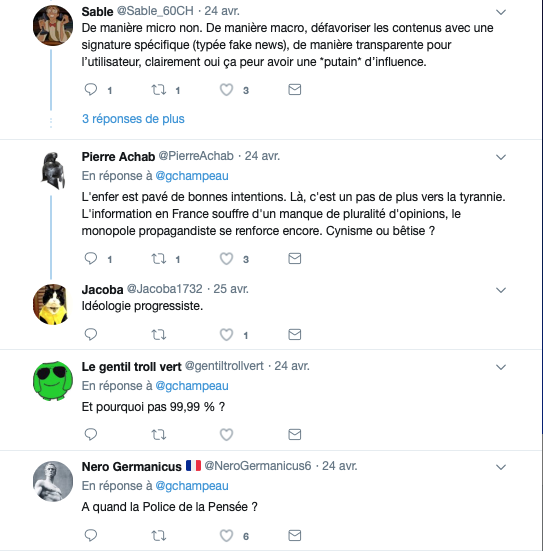Retweet Sable's tweet about fake news
Image resolution: width=543 pixels, height=551 pixels.
click(x=159, y=90)
